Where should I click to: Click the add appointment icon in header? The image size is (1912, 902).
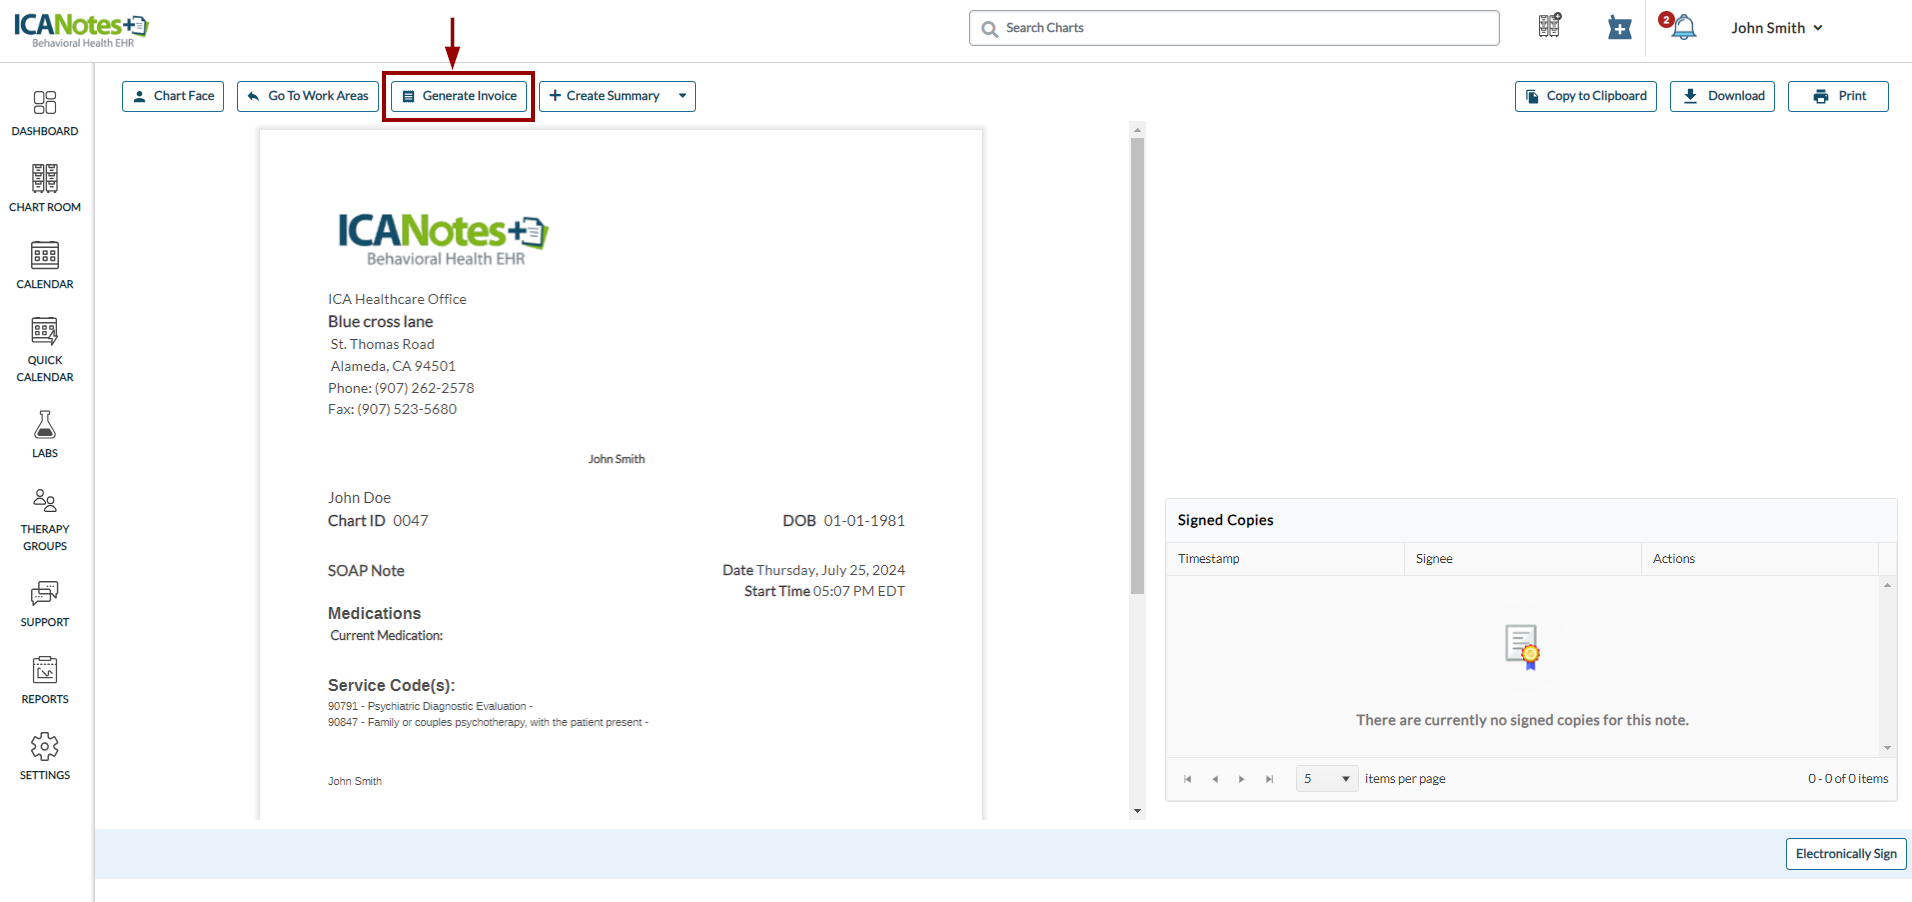(1620, 28)
